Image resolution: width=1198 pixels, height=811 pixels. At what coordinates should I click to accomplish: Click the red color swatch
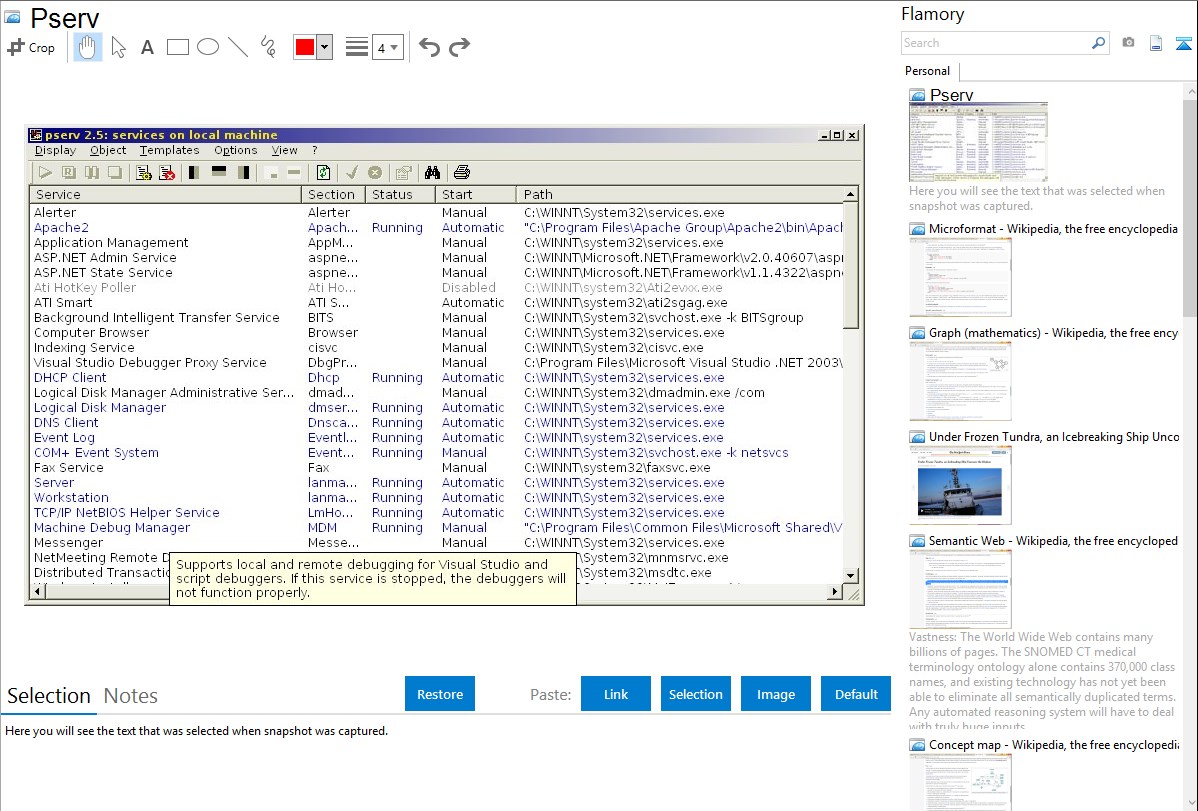[x=305, y=47]
